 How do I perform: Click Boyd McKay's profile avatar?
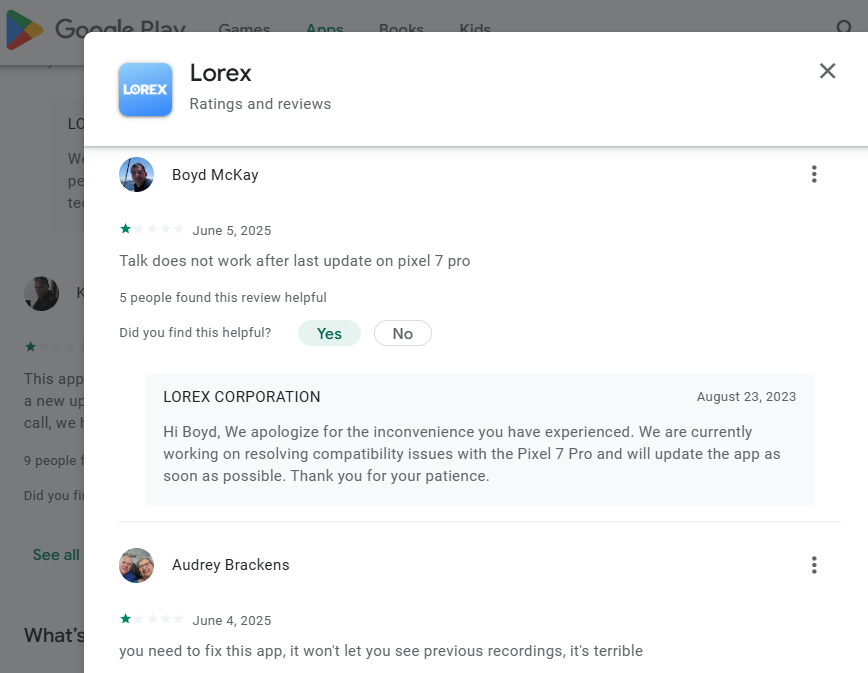click(136, 173)
